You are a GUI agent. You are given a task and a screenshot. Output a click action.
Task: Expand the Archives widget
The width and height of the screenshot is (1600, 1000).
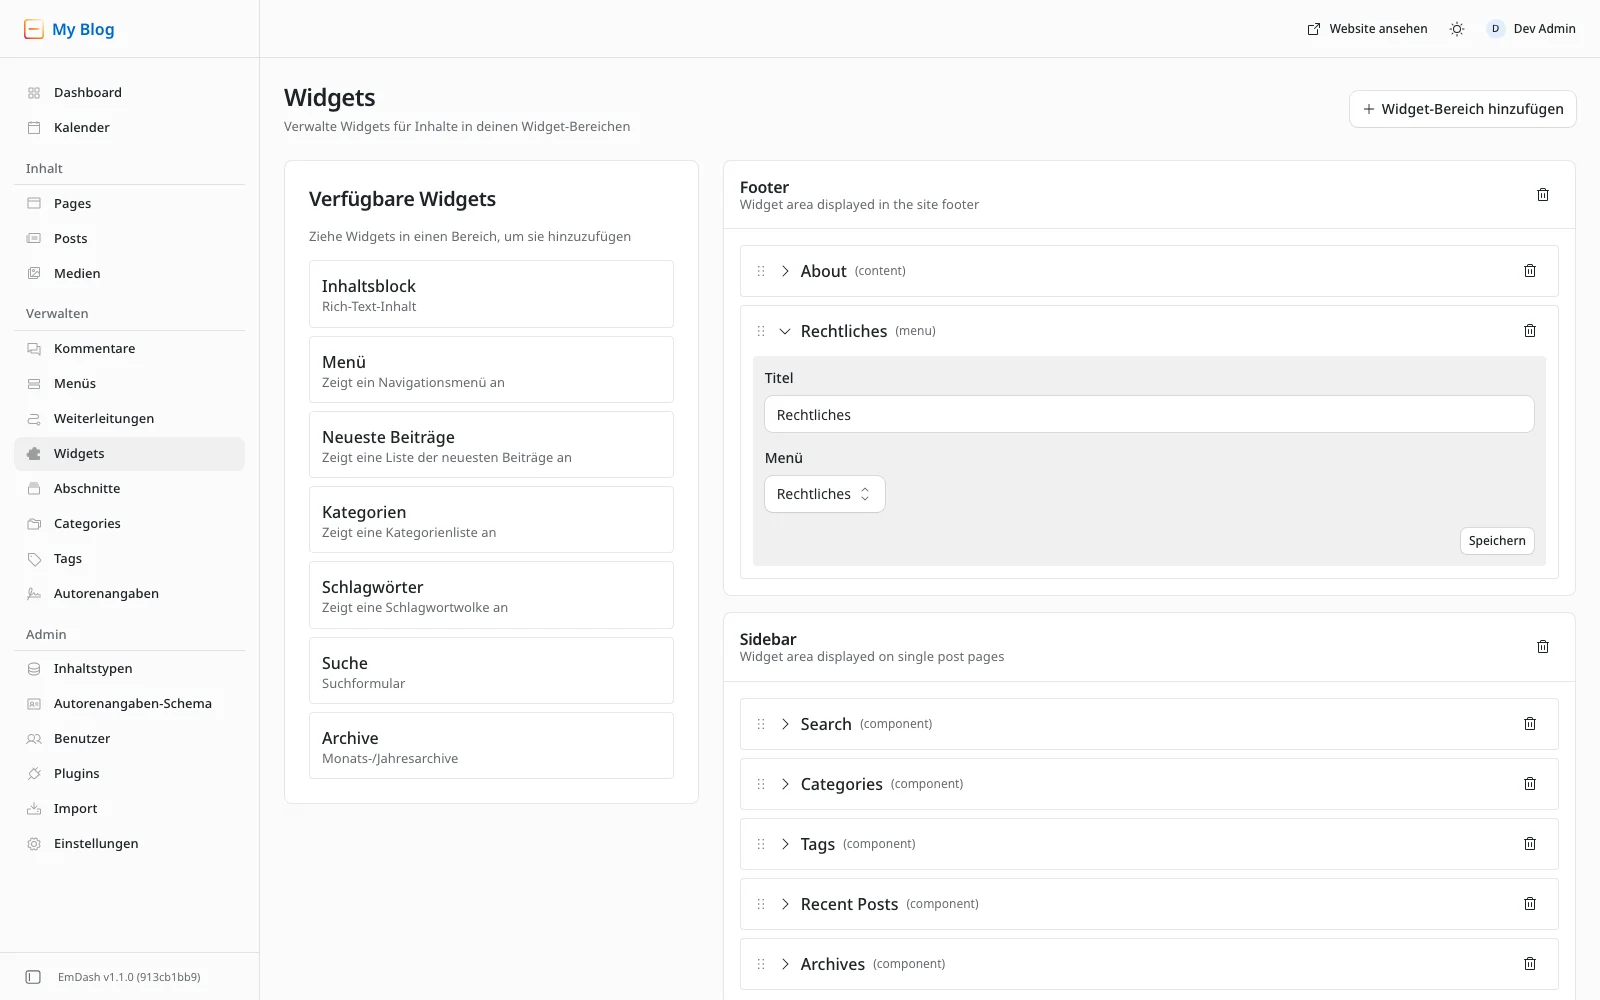coord(785,964)
